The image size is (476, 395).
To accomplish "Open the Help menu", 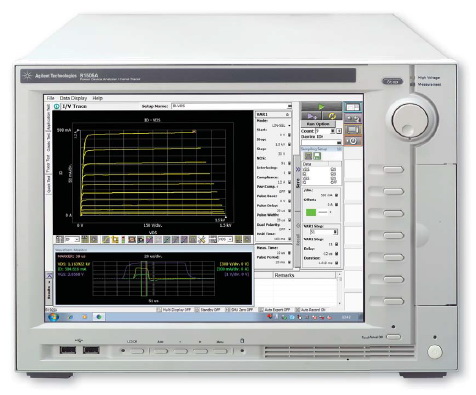I will coord(97,98).
